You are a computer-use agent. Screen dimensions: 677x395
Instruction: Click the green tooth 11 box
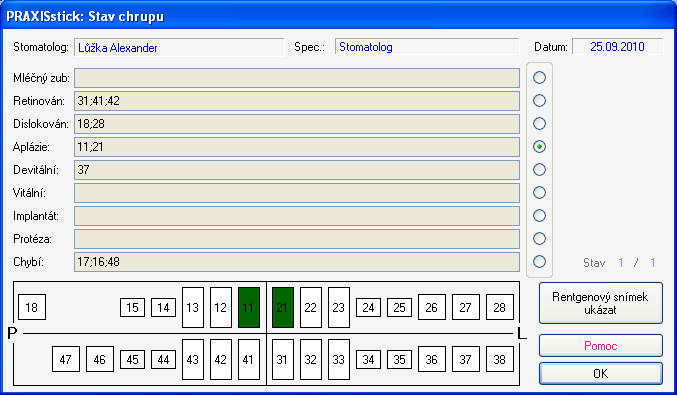tap(249, 307)
